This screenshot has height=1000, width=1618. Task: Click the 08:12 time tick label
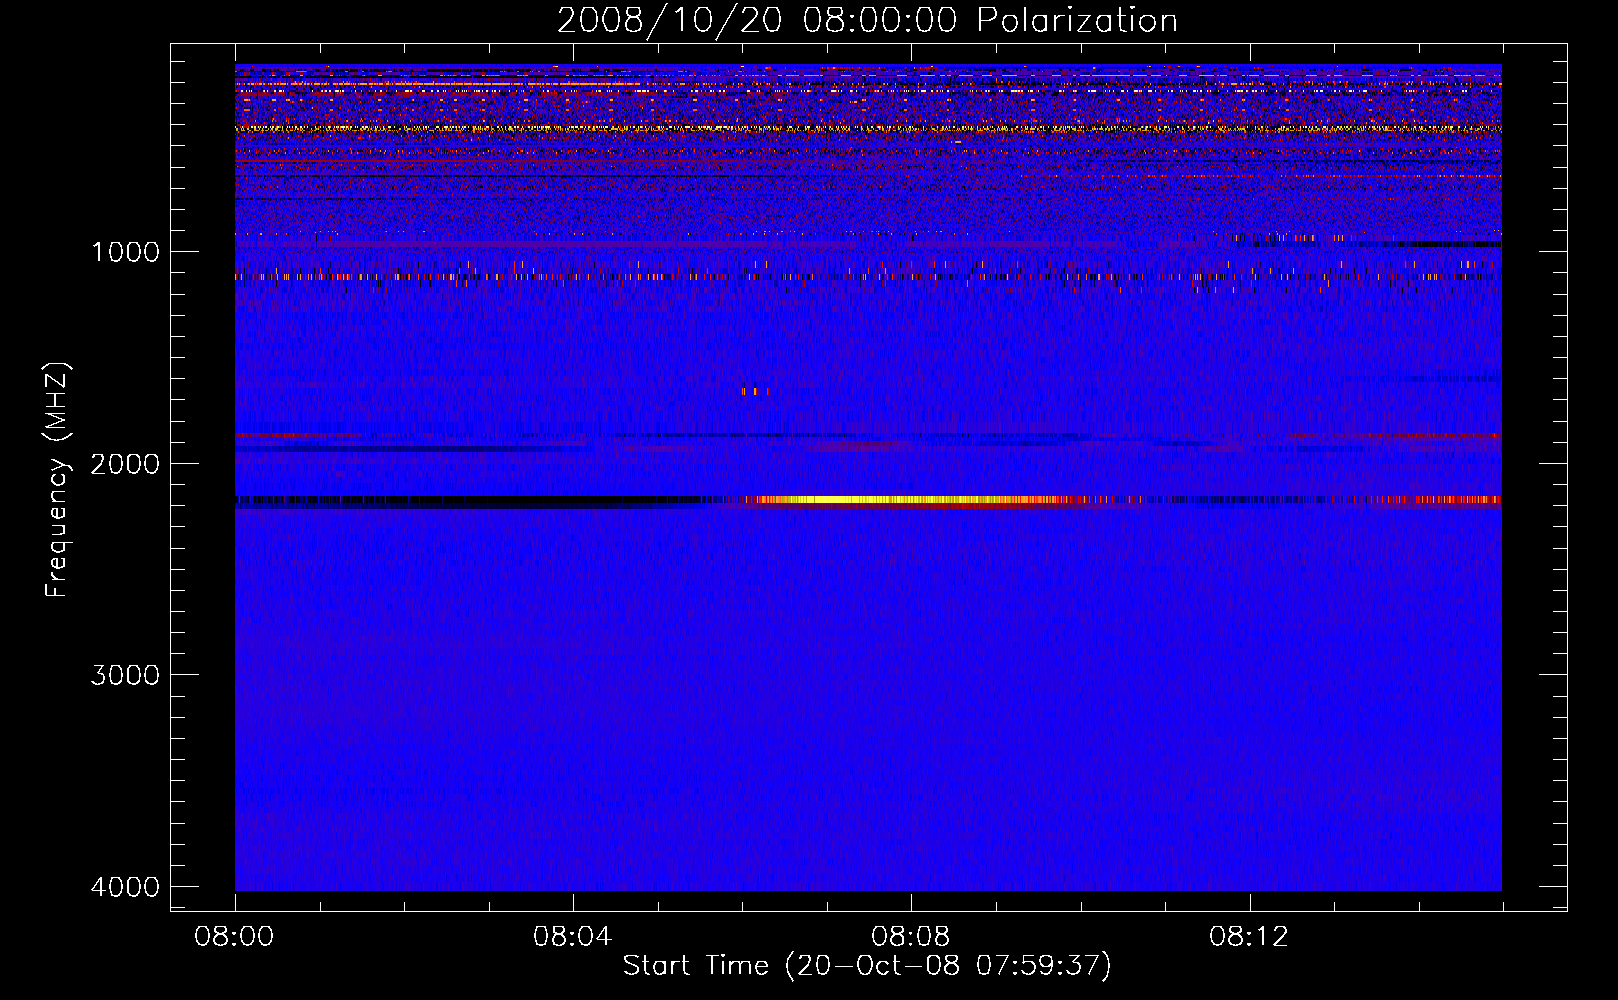1248,937
